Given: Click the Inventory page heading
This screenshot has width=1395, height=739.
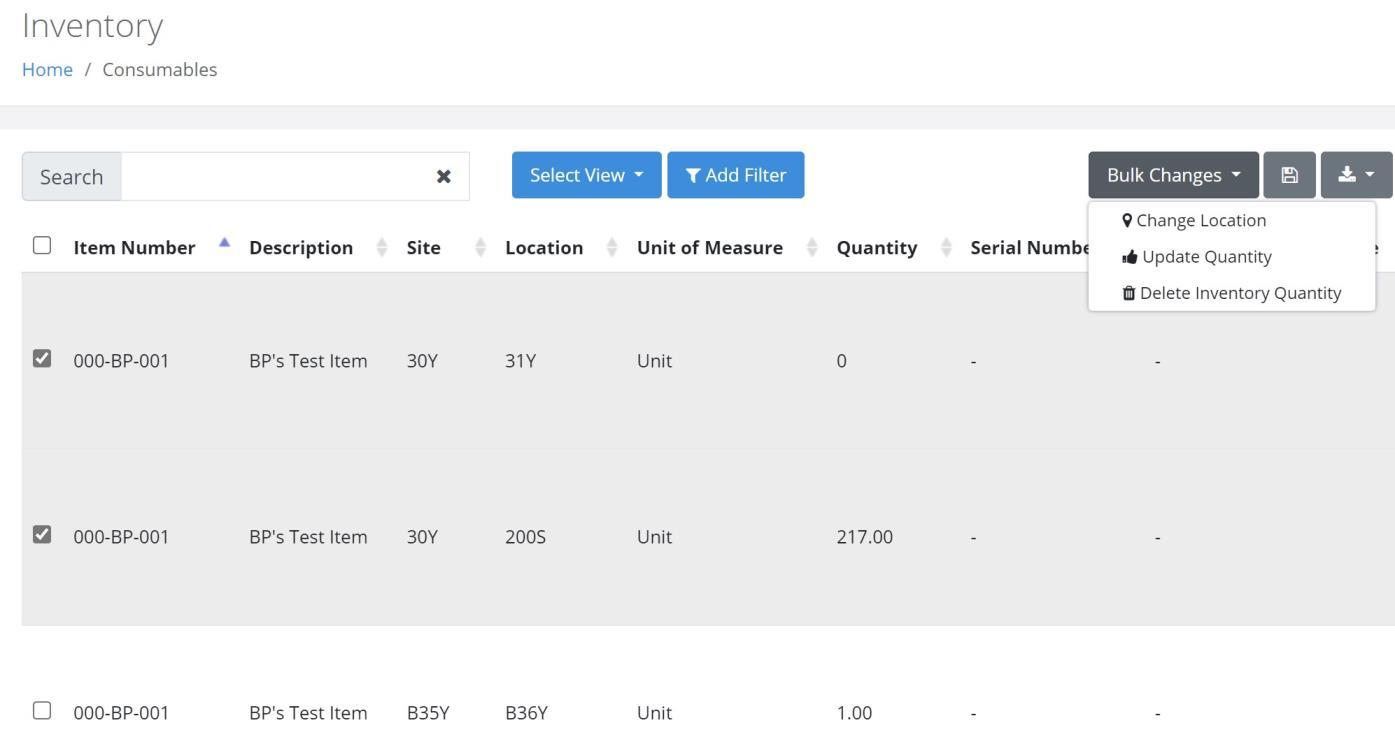Looking at the screenshot, I should tap(92, 25).
